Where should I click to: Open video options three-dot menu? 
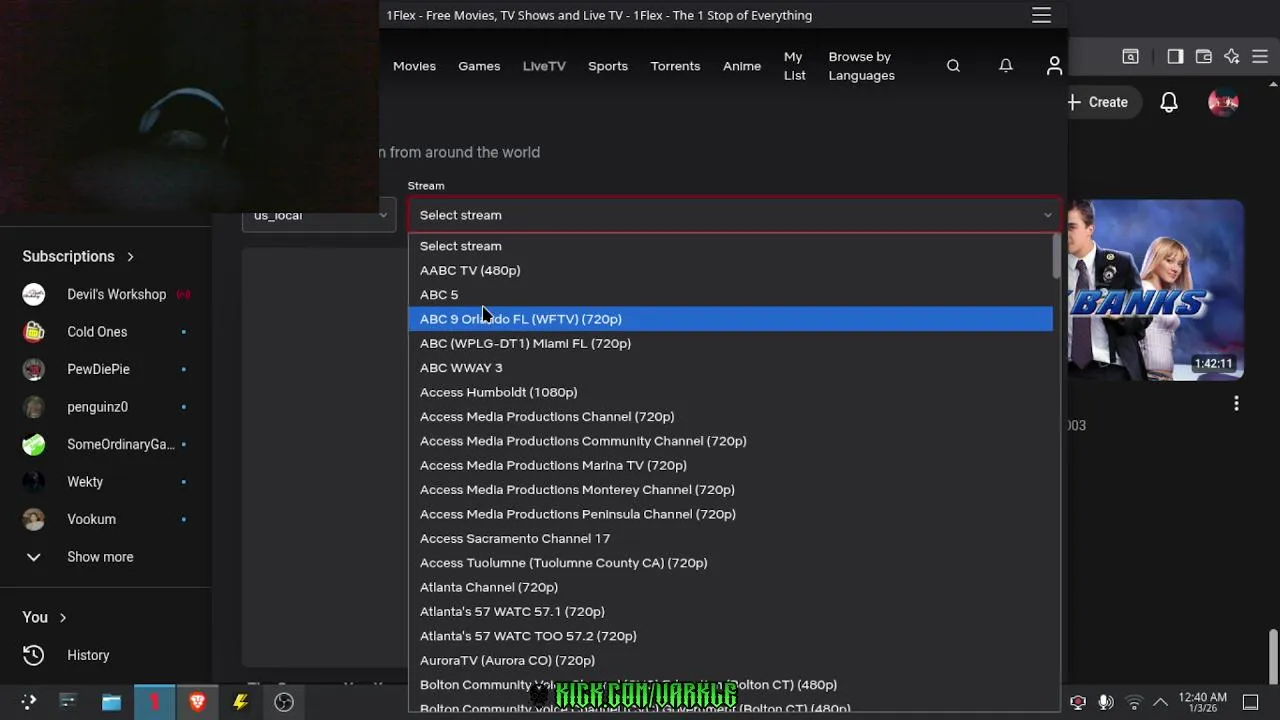(1236, 403)
